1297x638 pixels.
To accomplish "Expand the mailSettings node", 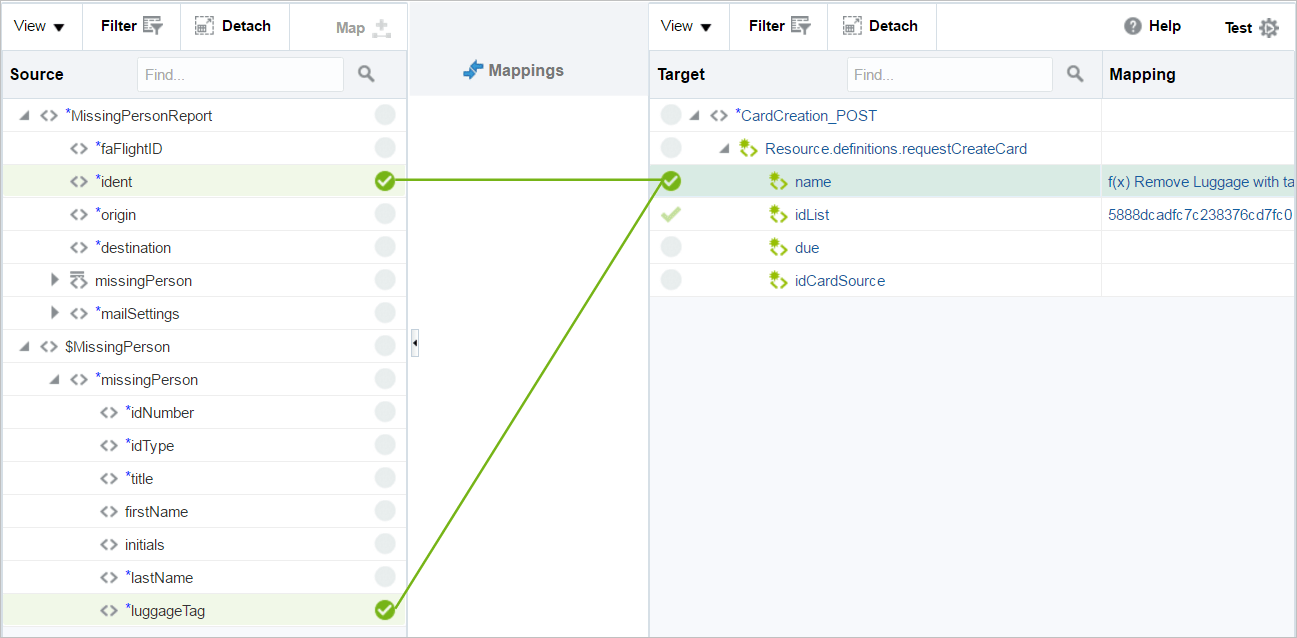I will tap(55, 314).
